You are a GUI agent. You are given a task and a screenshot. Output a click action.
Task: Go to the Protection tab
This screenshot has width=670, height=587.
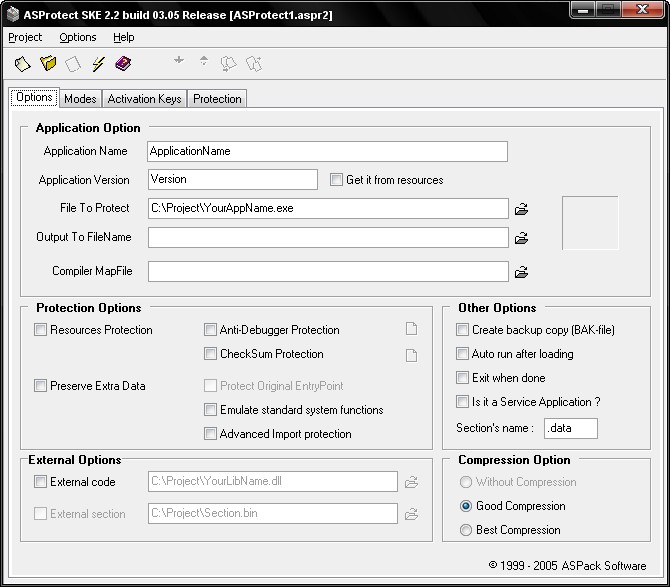[x=217, y=99]
